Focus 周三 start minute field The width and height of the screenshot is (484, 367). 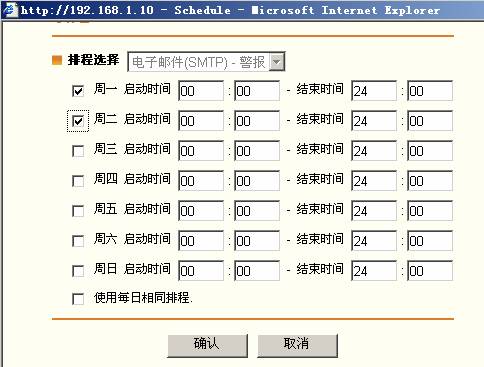[x=257, y=150]
